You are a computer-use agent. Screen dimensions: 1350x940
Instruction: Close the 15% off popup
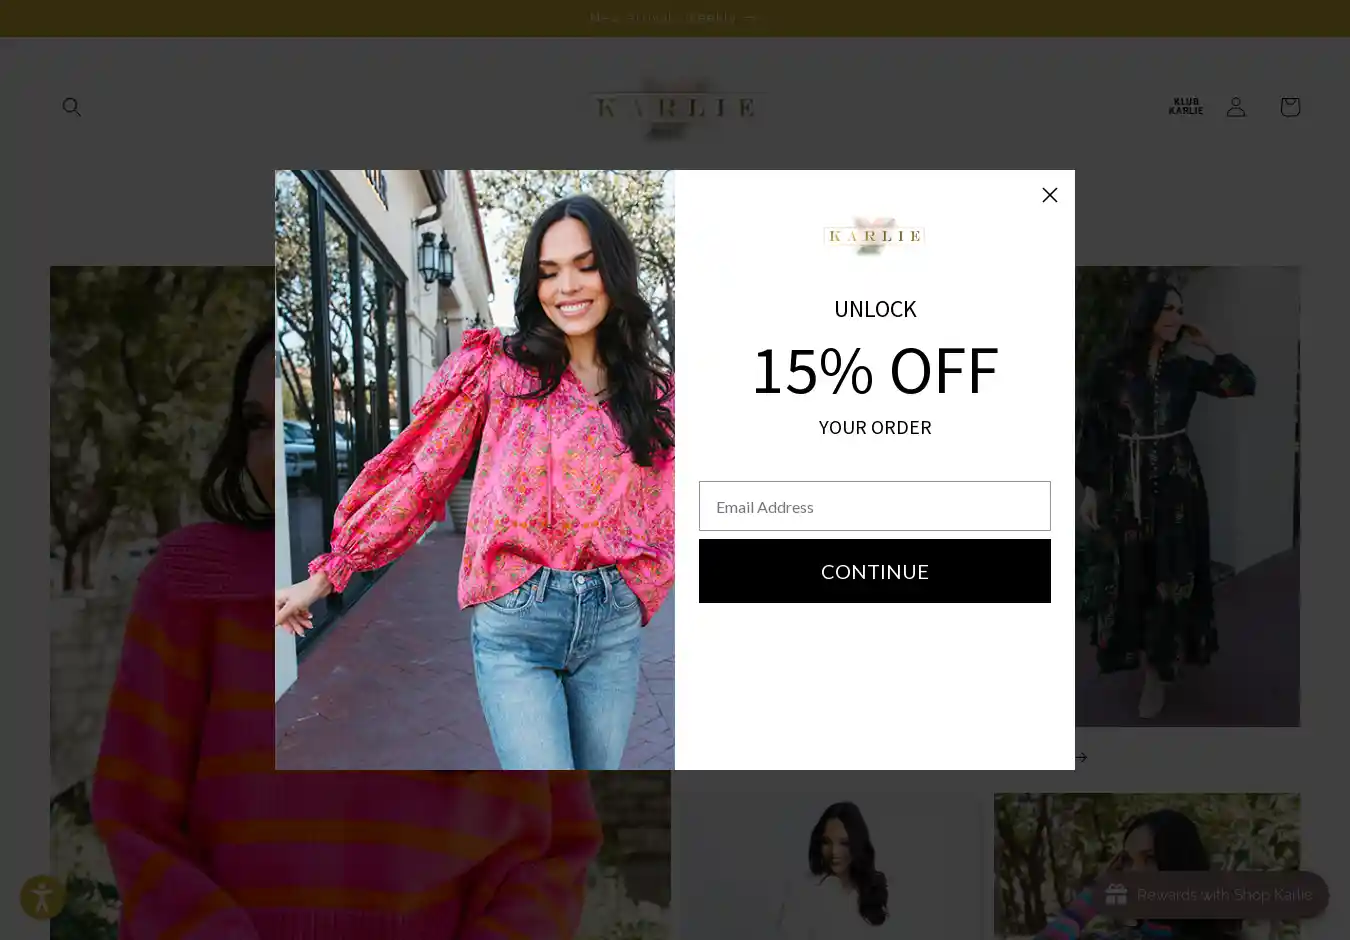coord(1049,195)
